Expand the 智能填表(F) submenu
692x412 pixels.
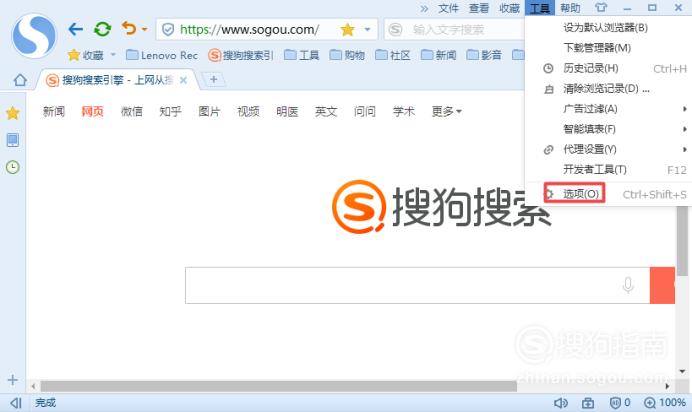pos(609,129)
